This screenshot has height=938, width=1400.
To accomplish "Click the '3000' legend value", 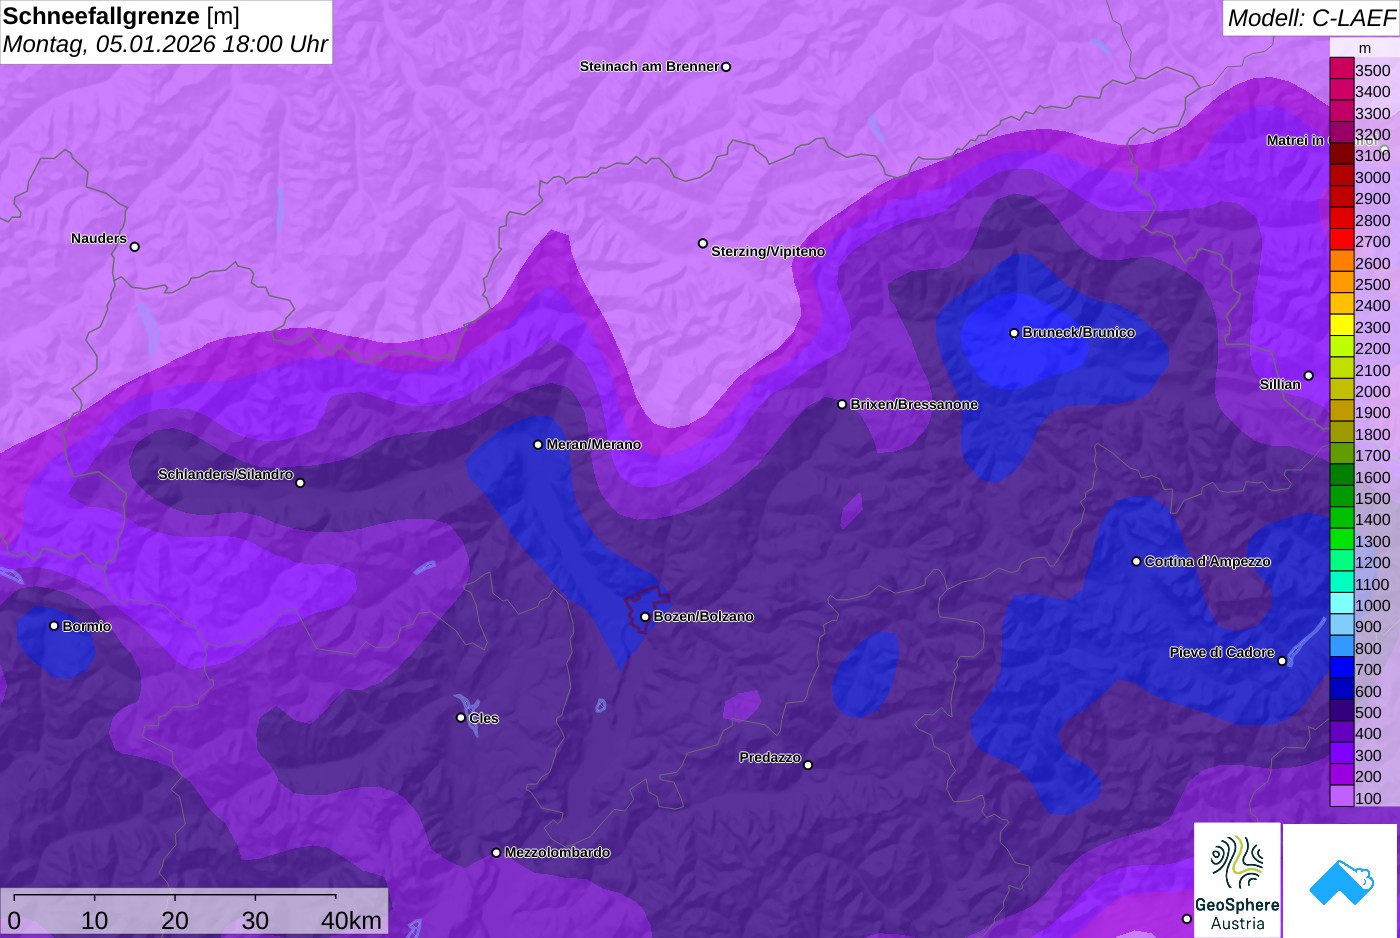I will pyautogui.click(x=1372, y=177).
